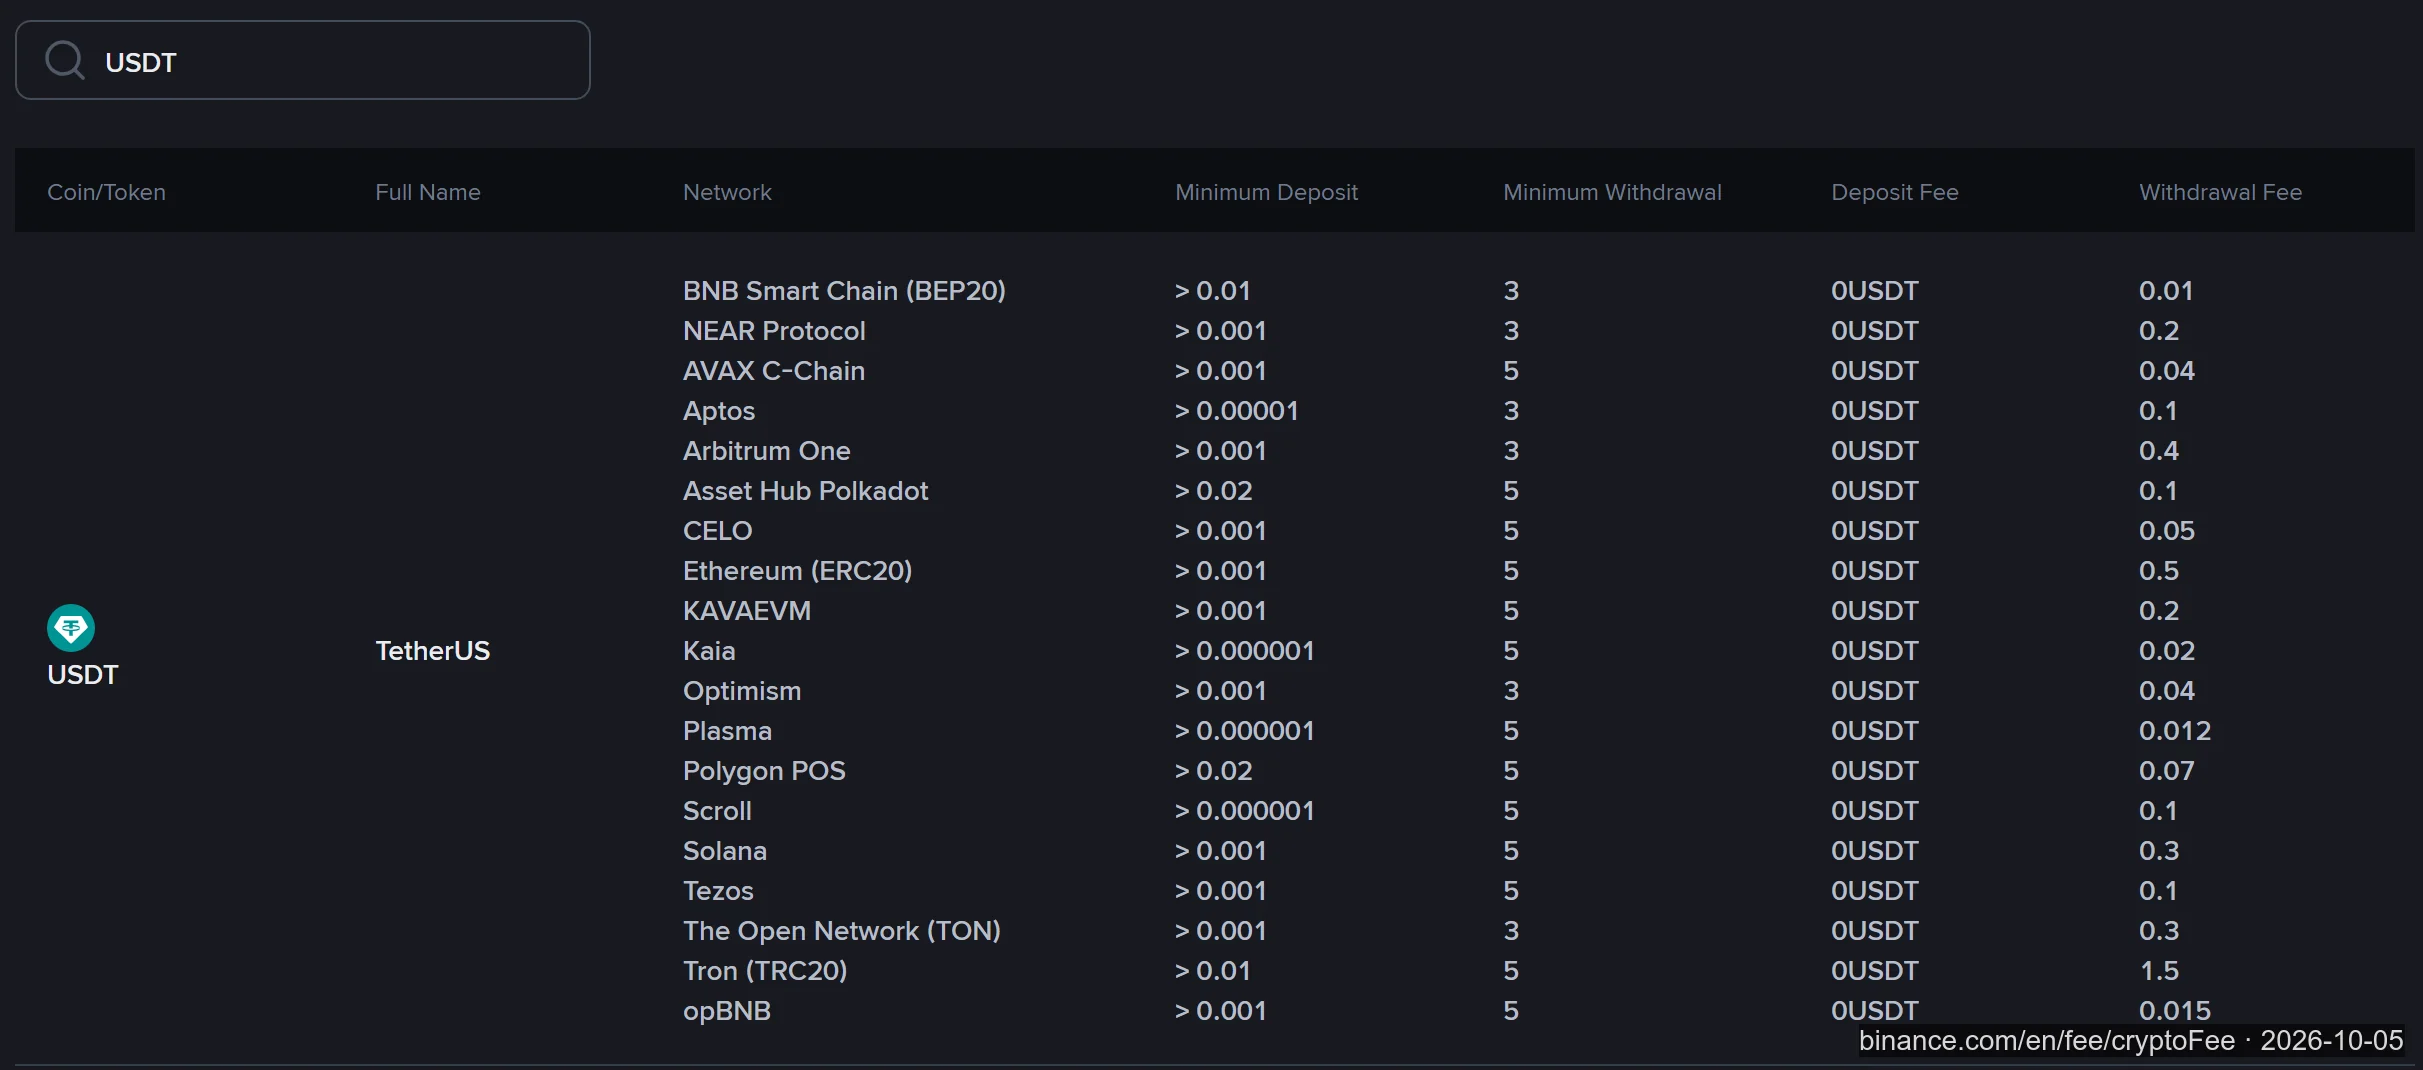Select the USDT coin symbol text

(83, 675)
